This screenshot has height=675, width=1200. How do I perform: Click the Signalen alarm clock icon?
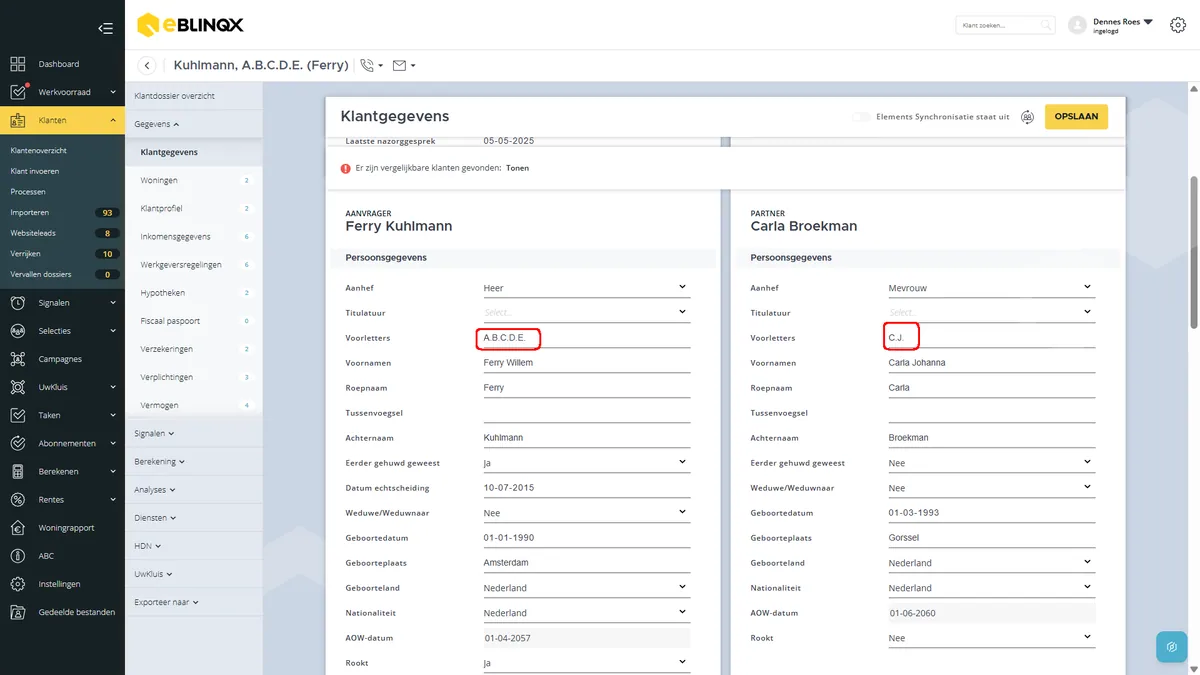pyautogui.click(x=18, y=303)
